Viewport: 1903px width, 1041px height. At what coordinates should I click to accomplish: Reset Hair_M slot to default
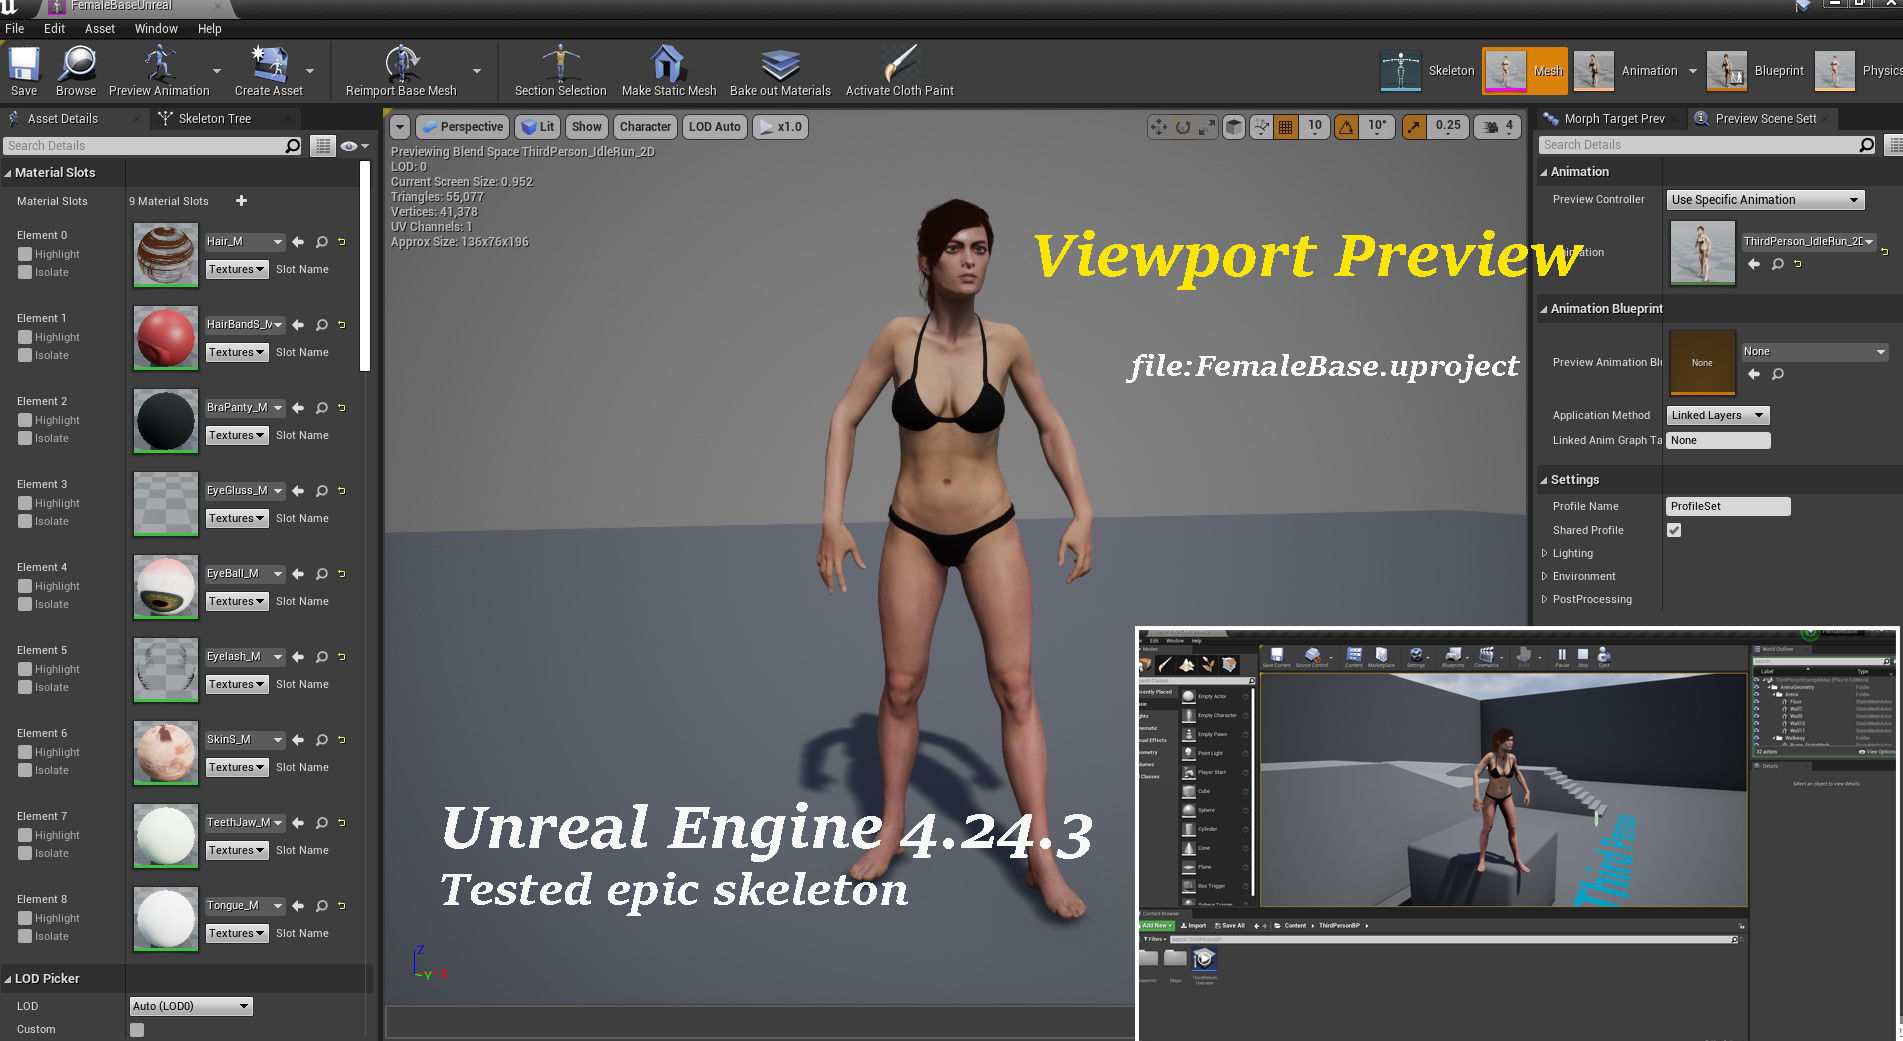(342, 242)
